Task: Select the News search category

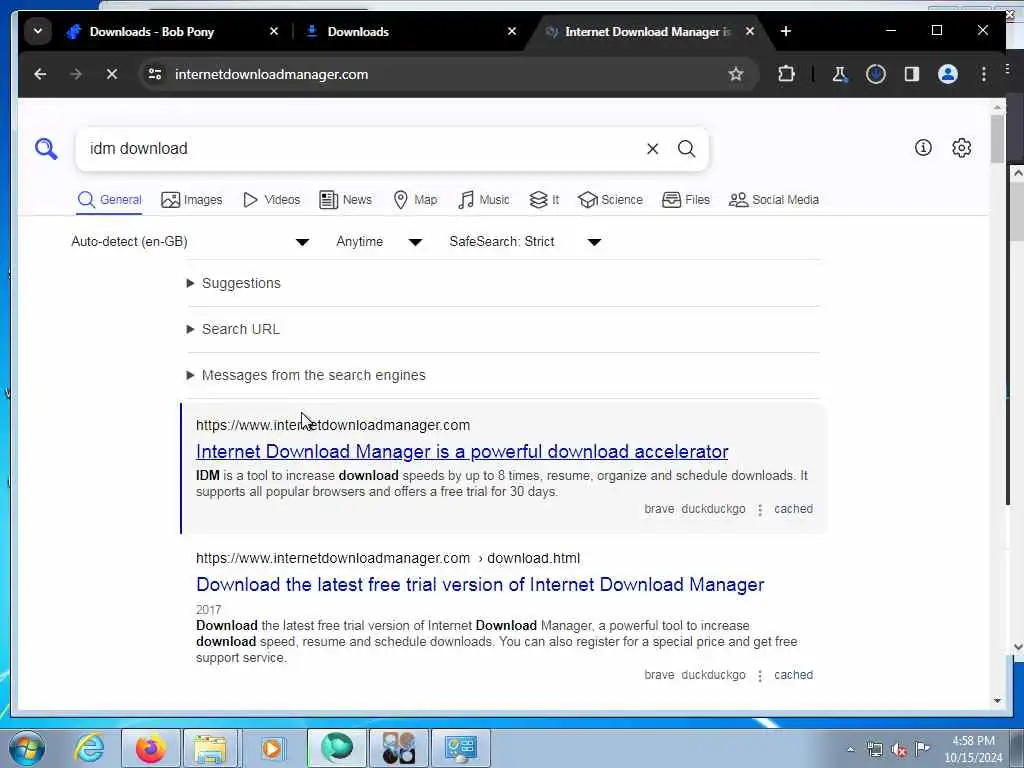Action: pyautogui.click(x=345, y=200)
